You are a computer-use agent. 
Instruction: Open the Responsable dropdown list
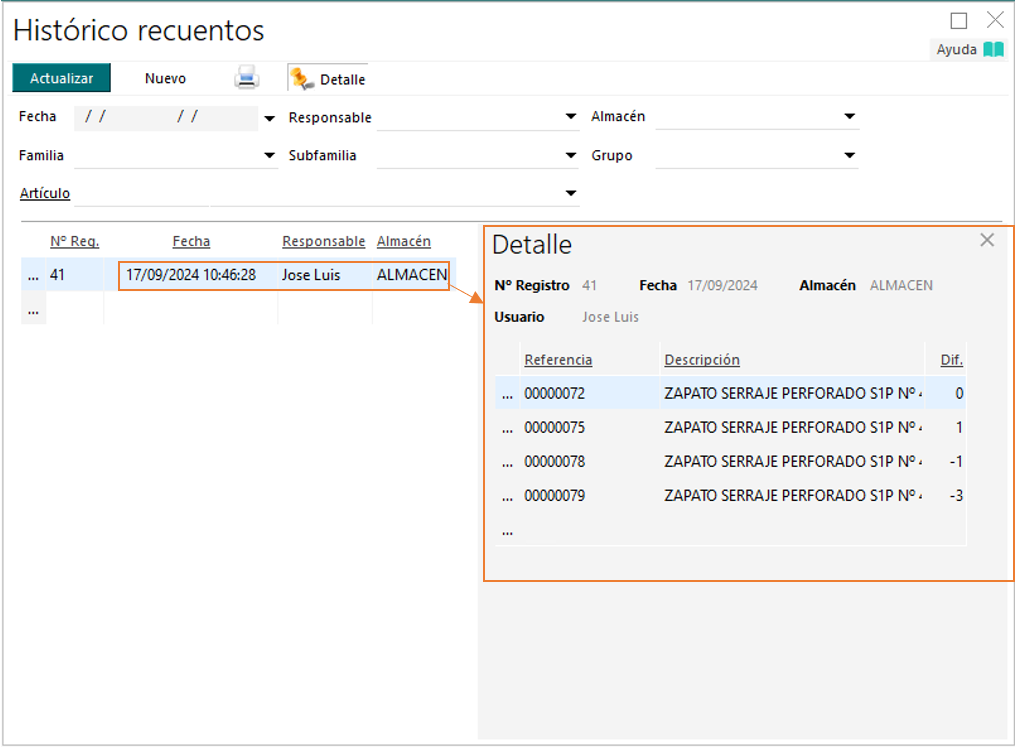[x=571, y=117]
